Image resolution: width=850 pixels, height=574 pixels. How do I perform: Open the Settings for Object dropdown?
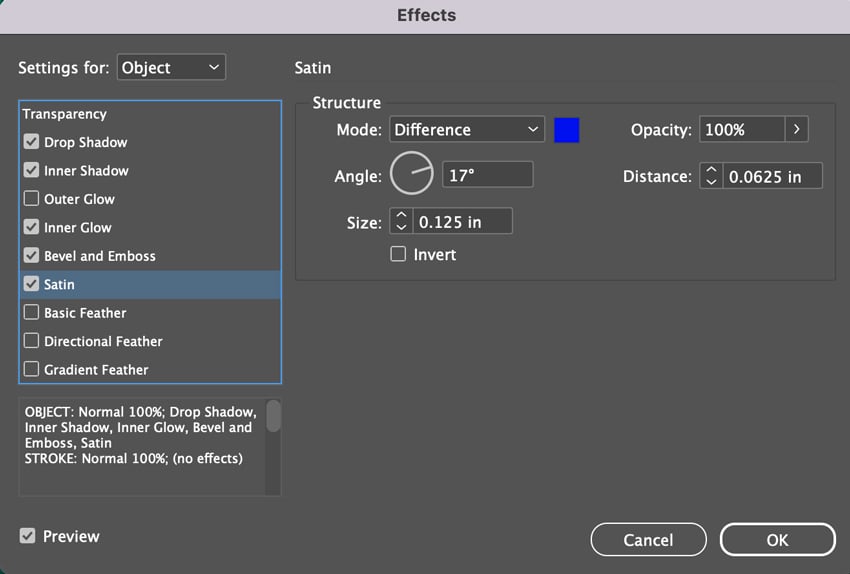tap(171, 67)
